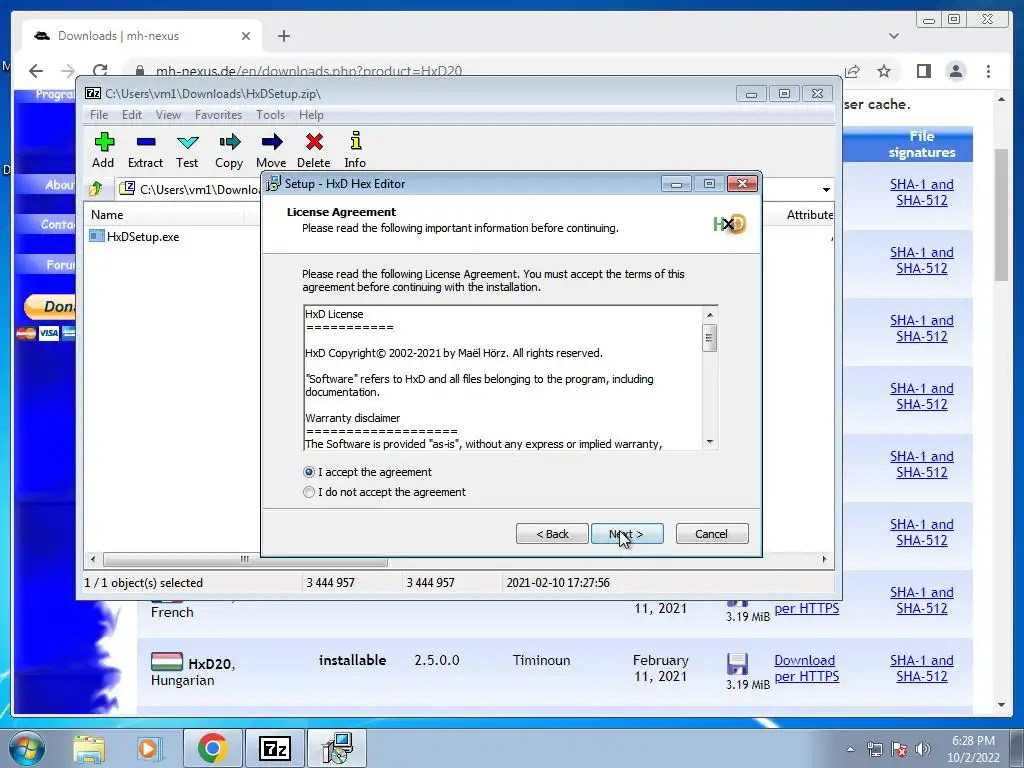This screenshot has width=1024, height=768.
Task: Switch to 7-Zip taskbar button
Action: click(x=275, y=748)
